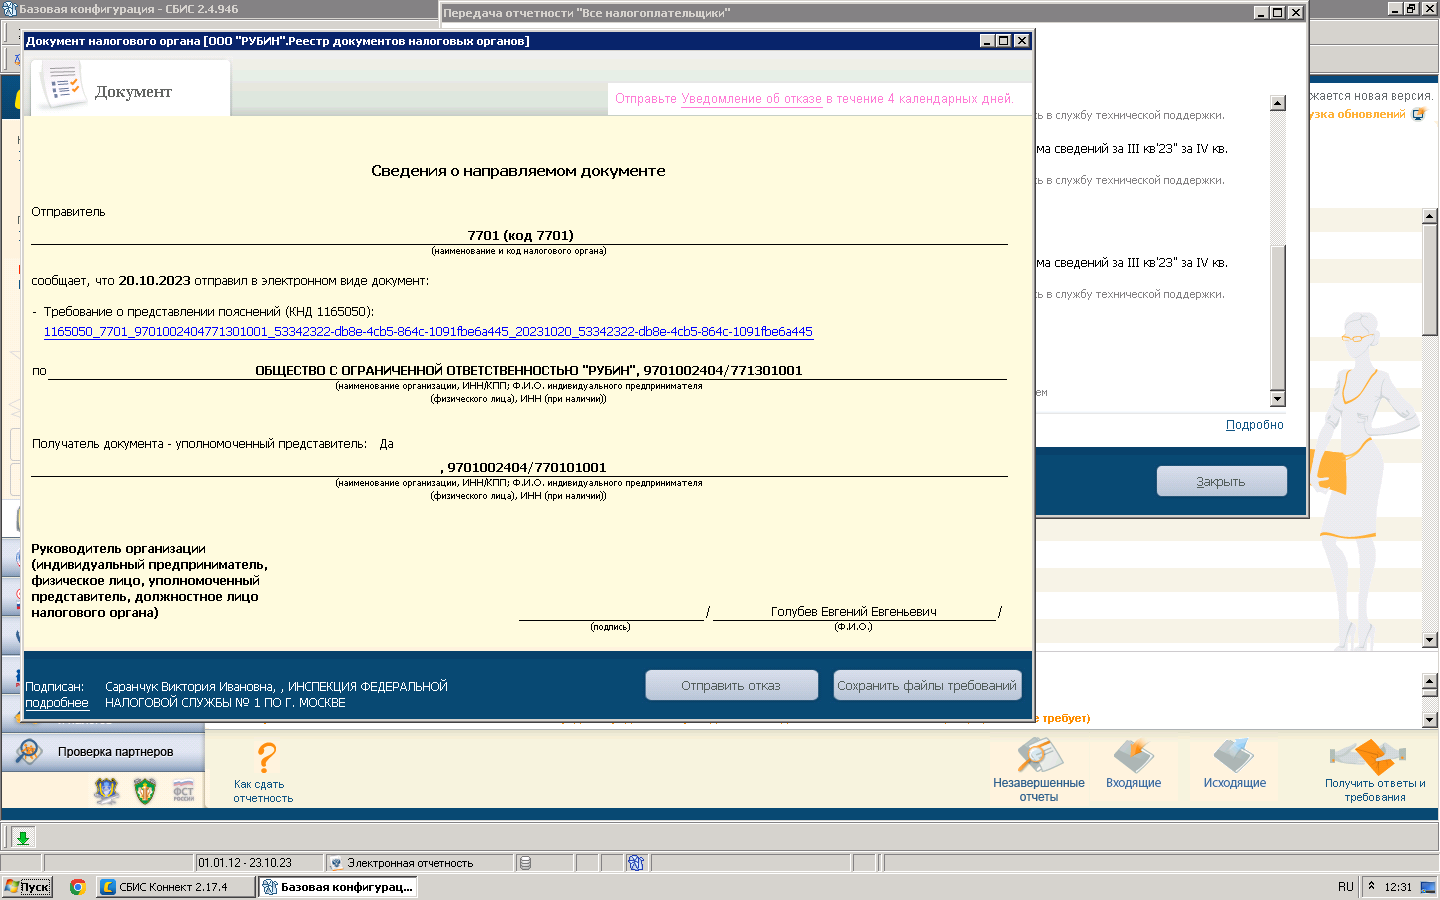Viewport: 1440px width, 900px height.
Task: Click the ФСТ России logo icon
Action: pos(184,792)
